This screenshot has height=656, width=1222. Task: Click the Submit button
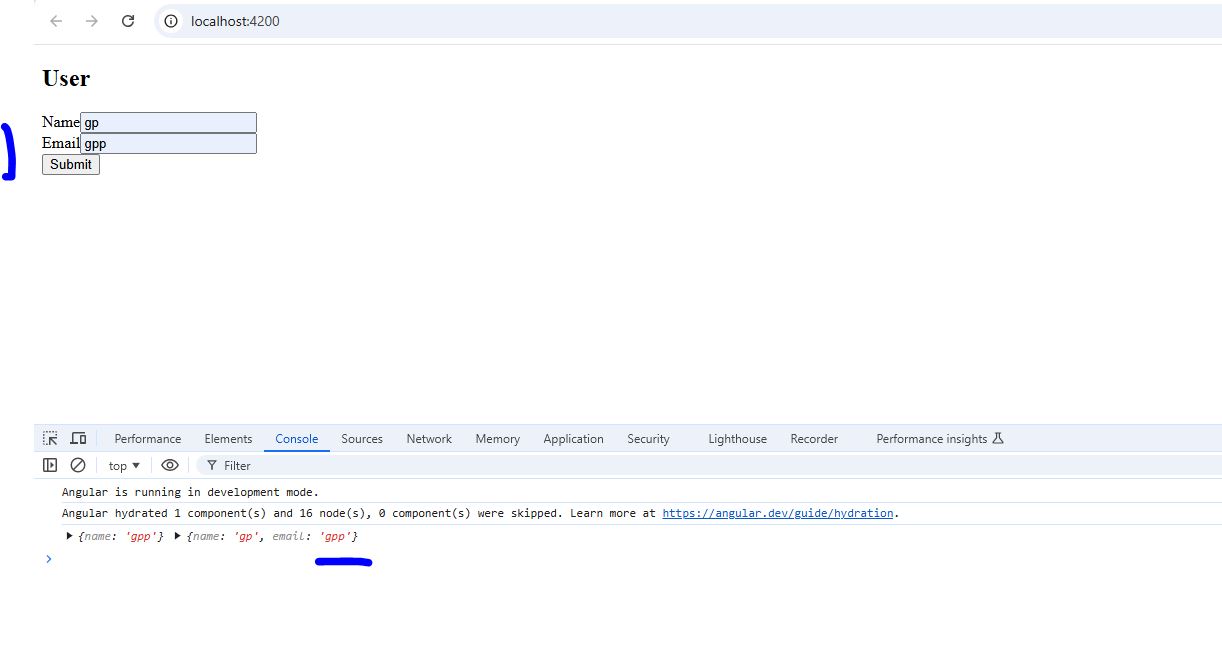(71, 165)
